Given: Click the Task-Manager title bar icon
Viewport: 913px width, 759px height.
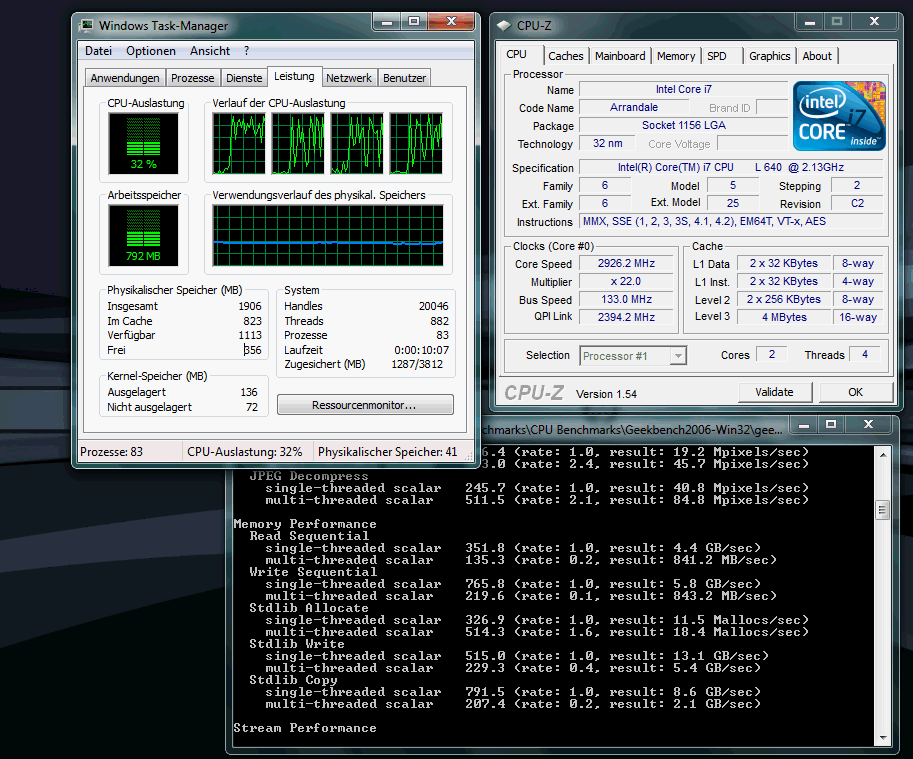Looking at the screenshot, I should point(87,25).
